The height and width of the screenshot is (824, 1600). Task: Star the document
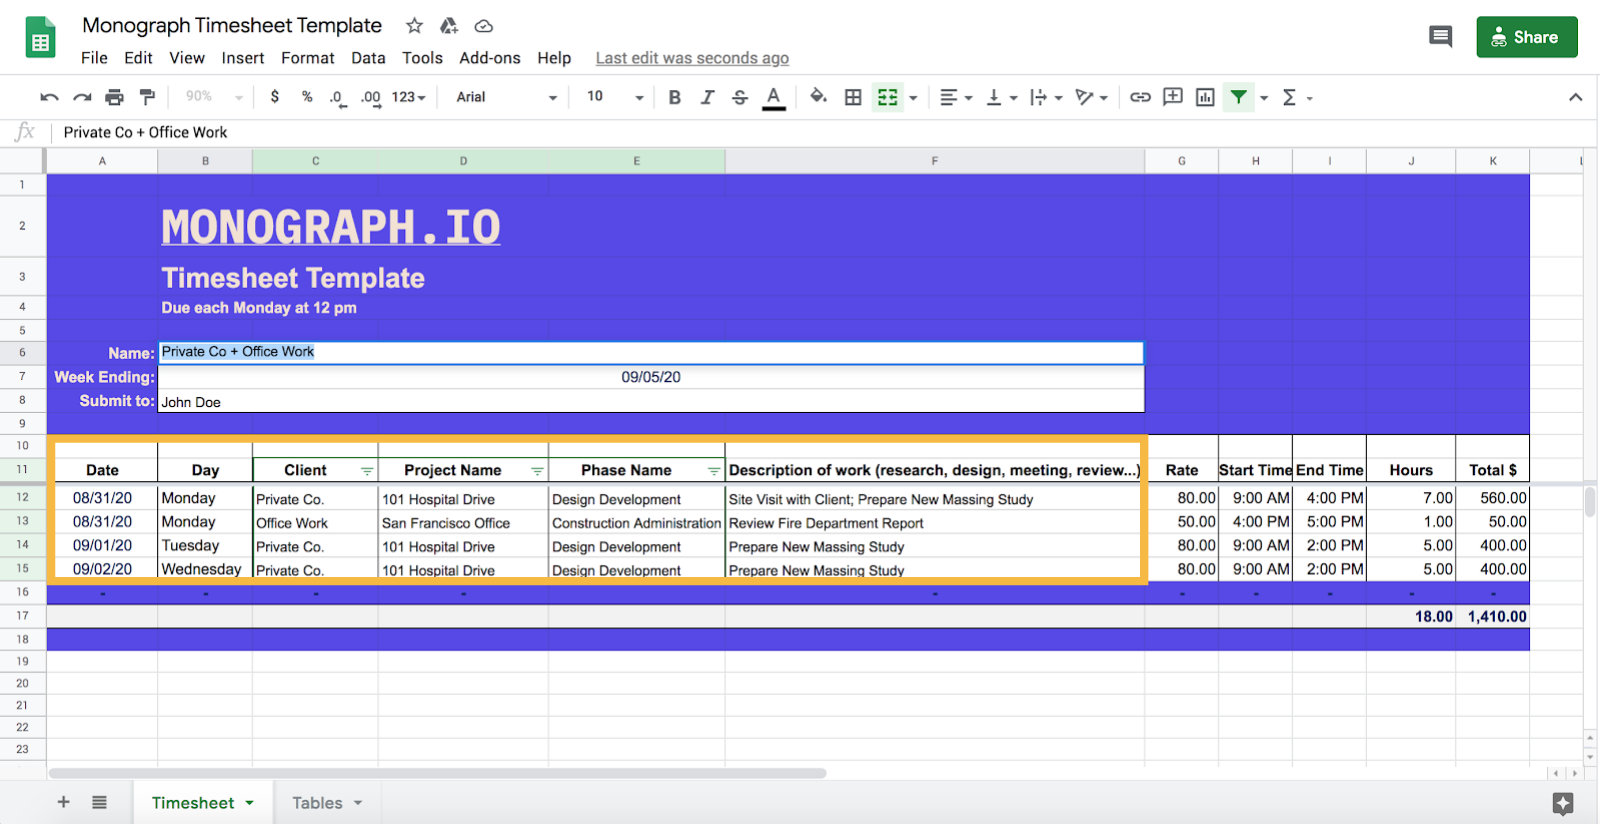414,26
